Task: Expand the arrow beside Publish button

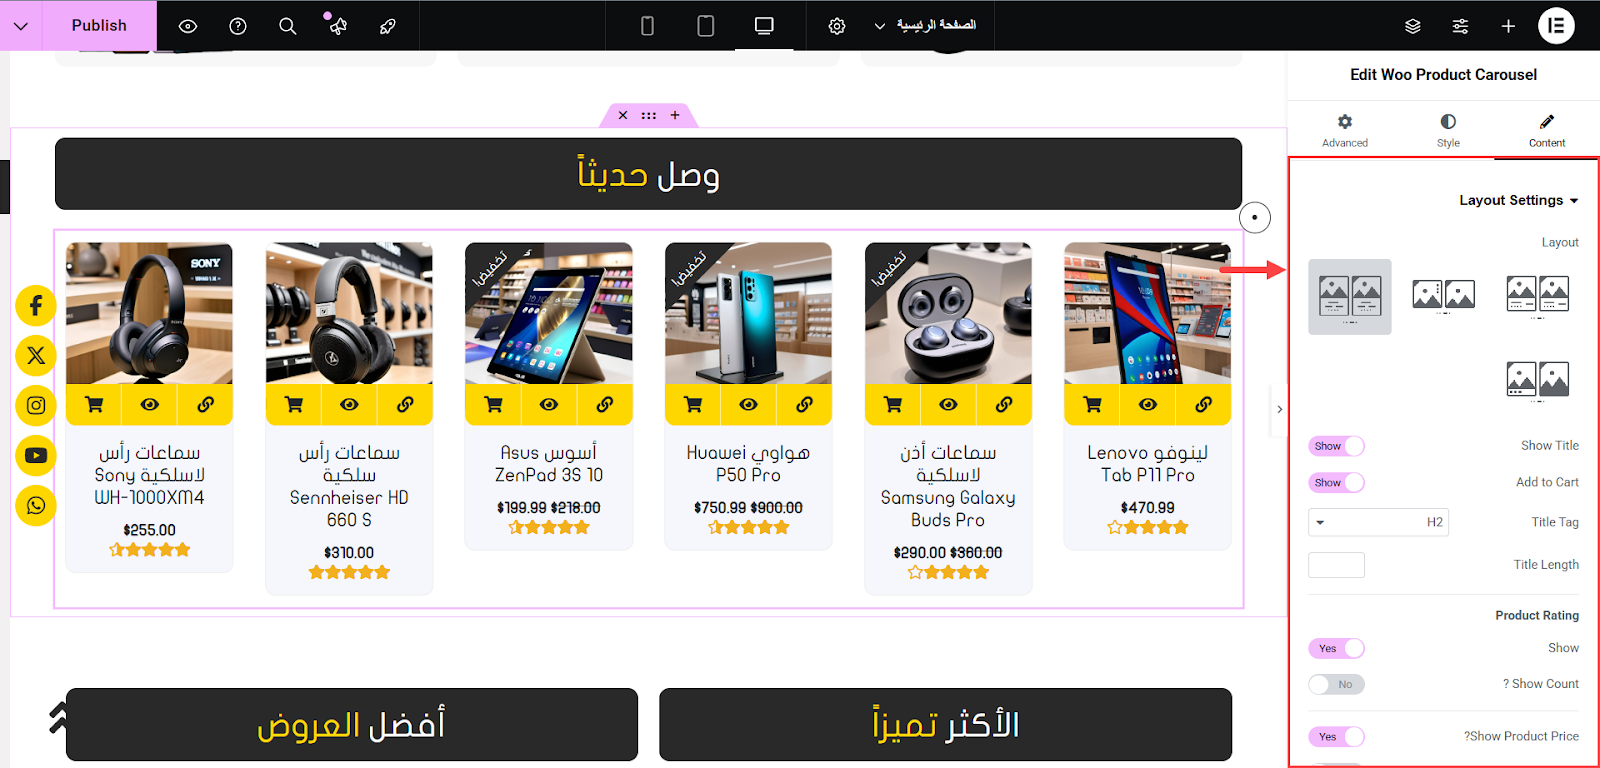Action: pos(21,26)
